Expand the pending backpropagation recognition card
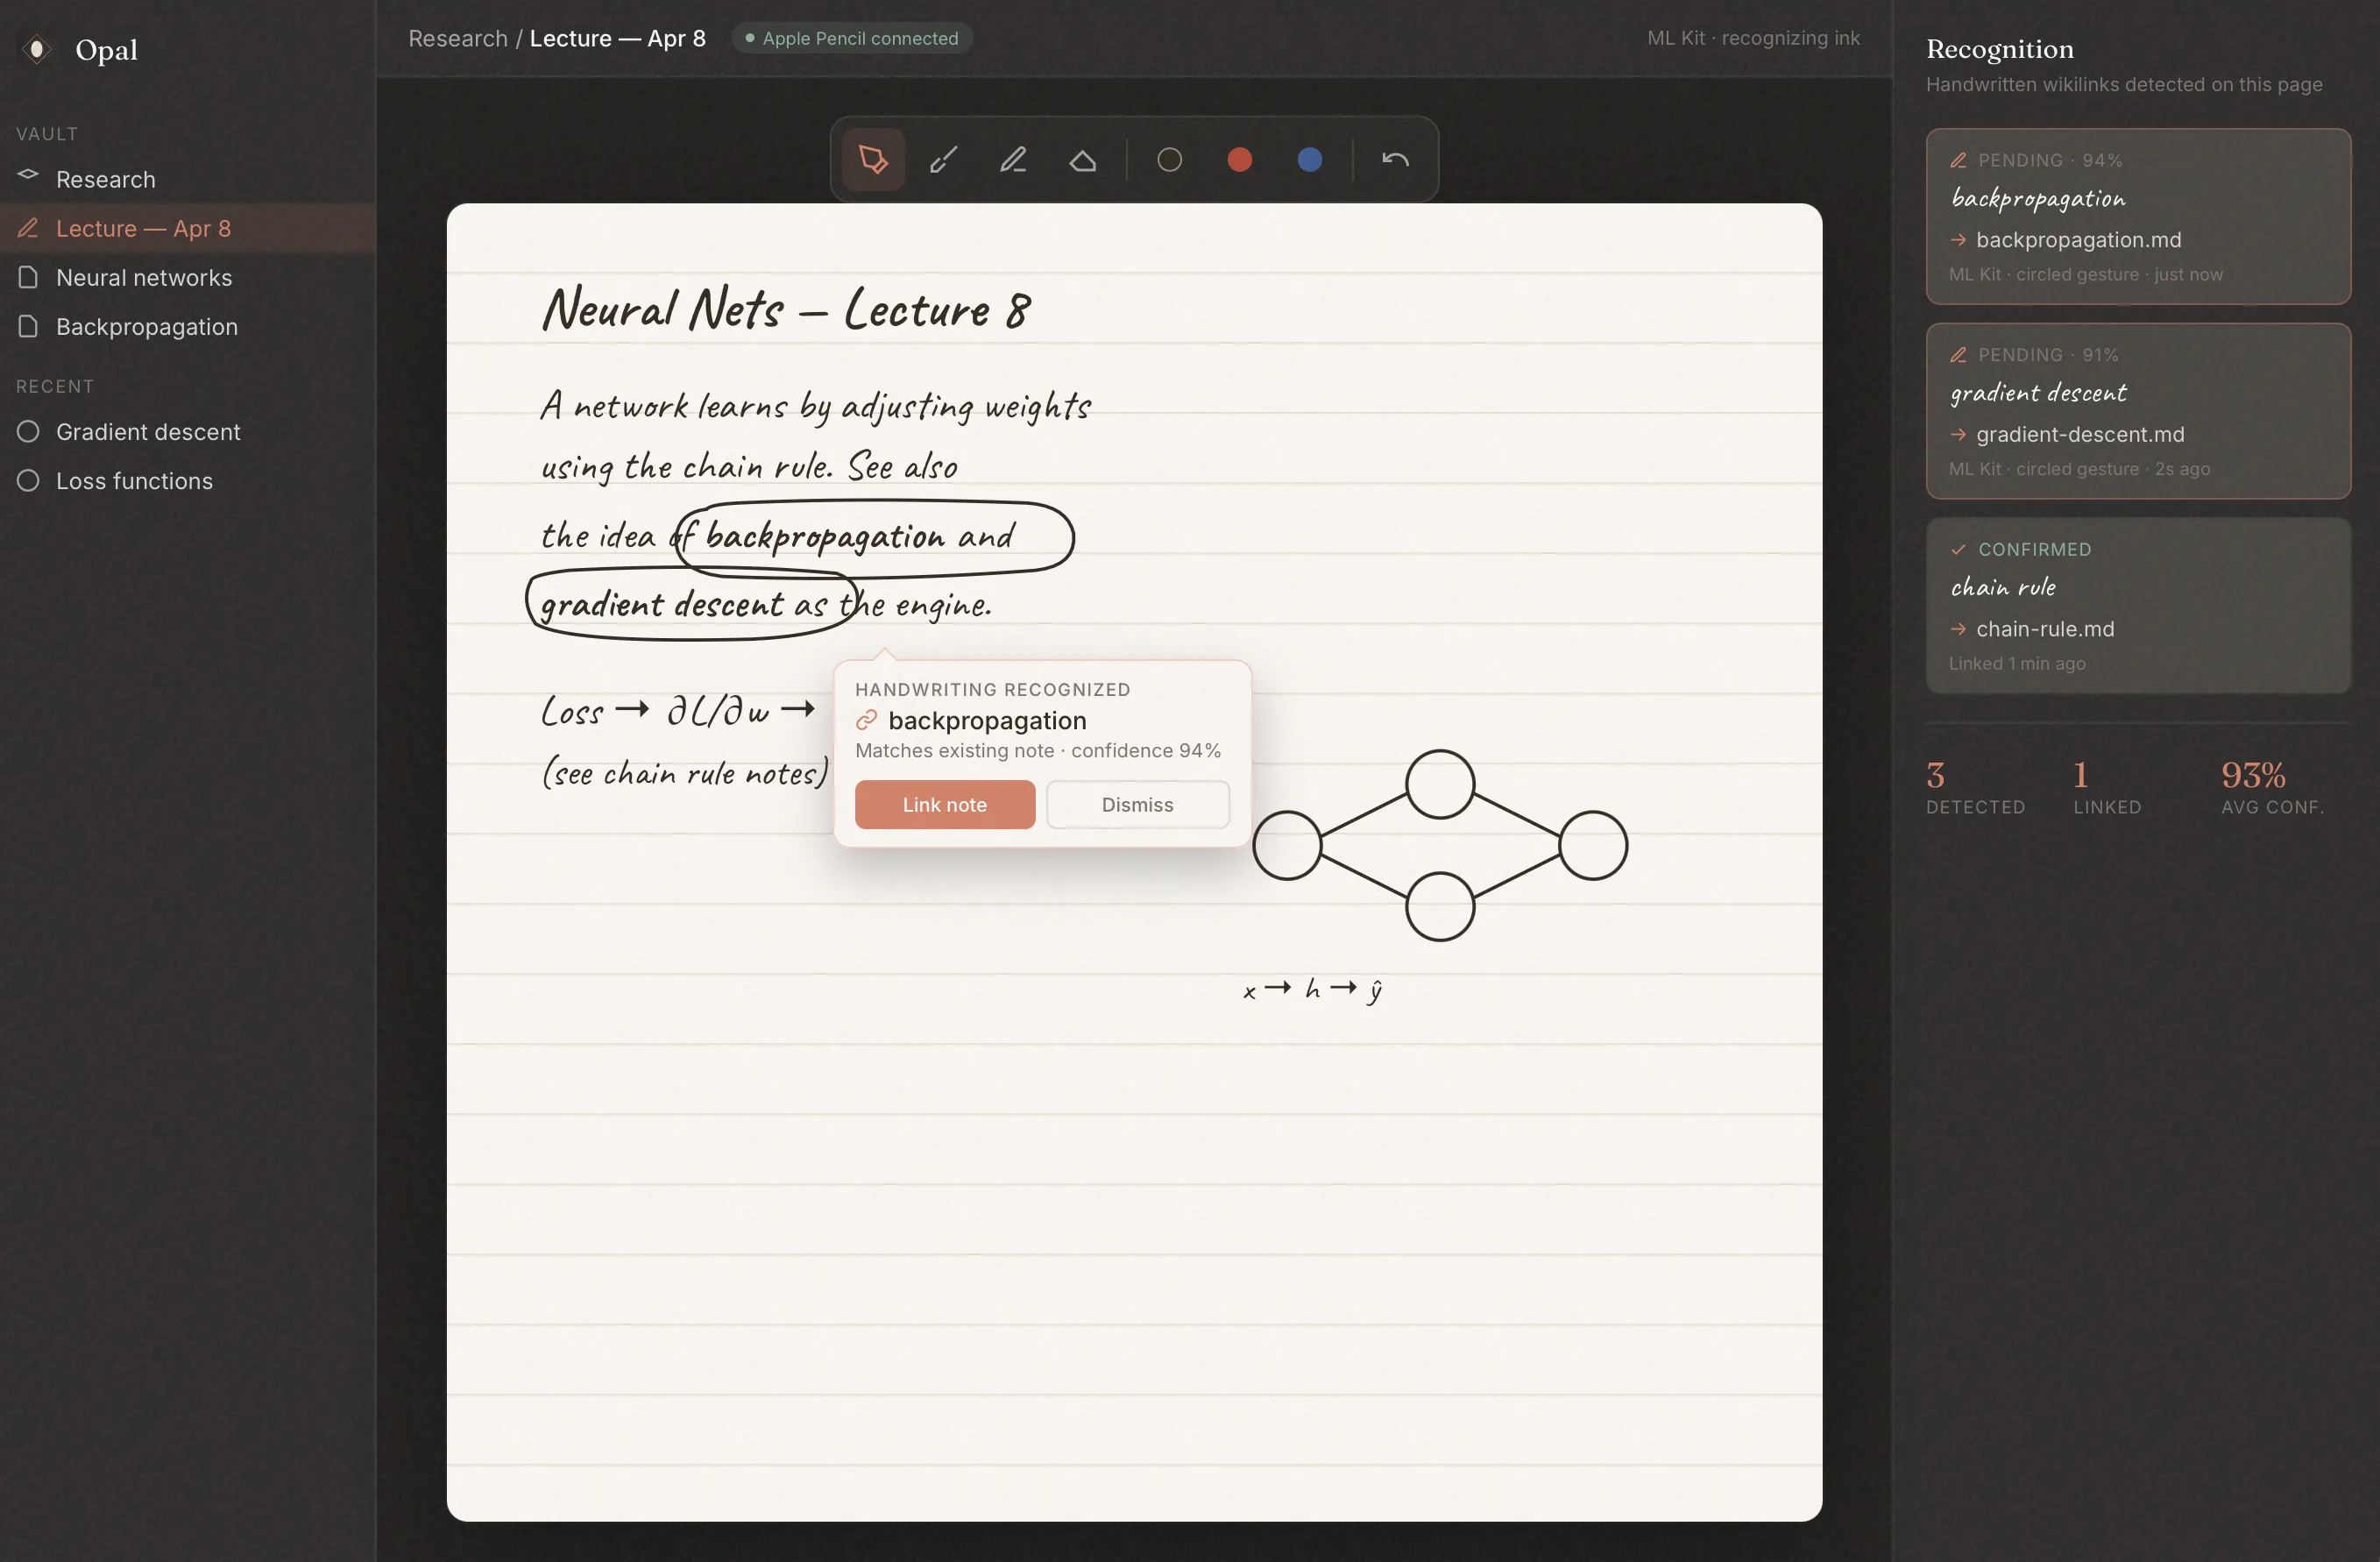2380x1562 pixels. pyautogui.click(x=2138, y=216)
